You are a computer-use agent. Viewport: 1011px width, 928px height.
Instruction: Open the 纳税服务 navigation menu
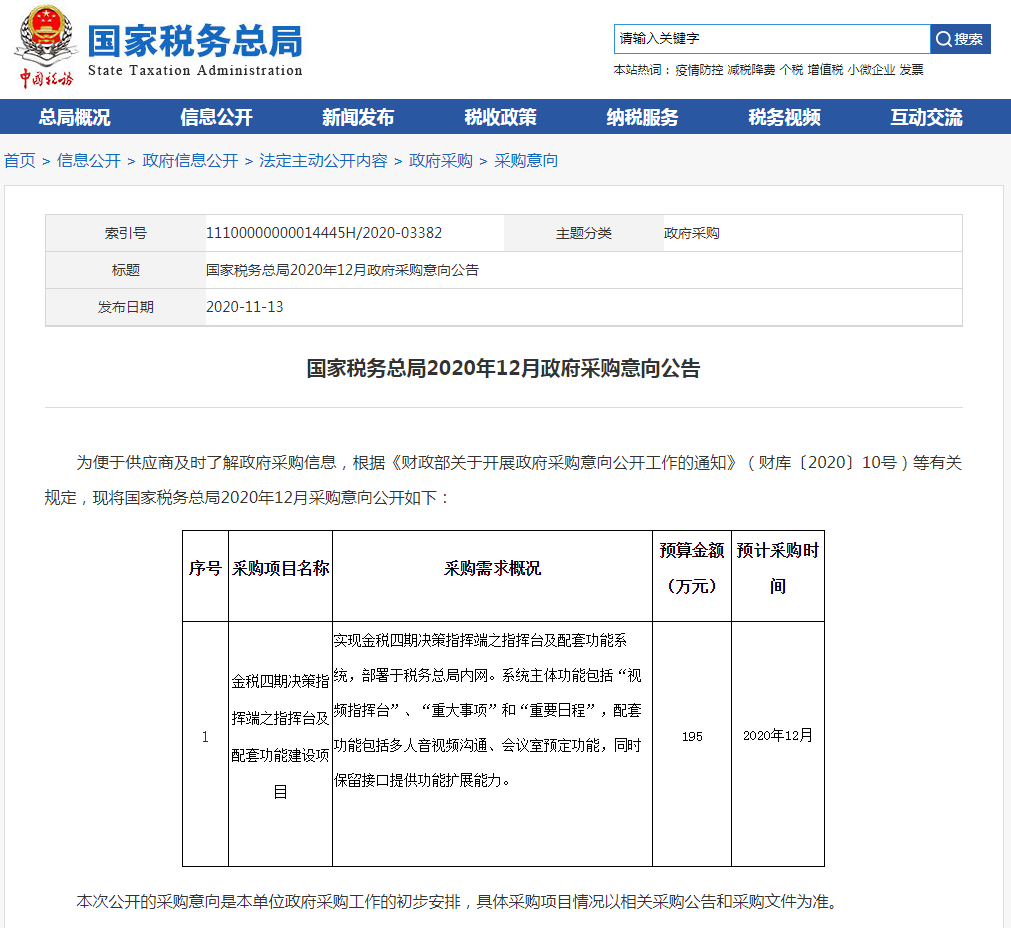coord(642,117)
